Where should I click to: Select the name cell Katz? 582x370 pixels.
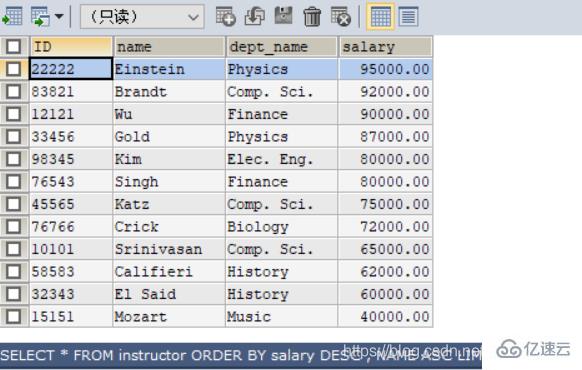click(x=169, y=204)
